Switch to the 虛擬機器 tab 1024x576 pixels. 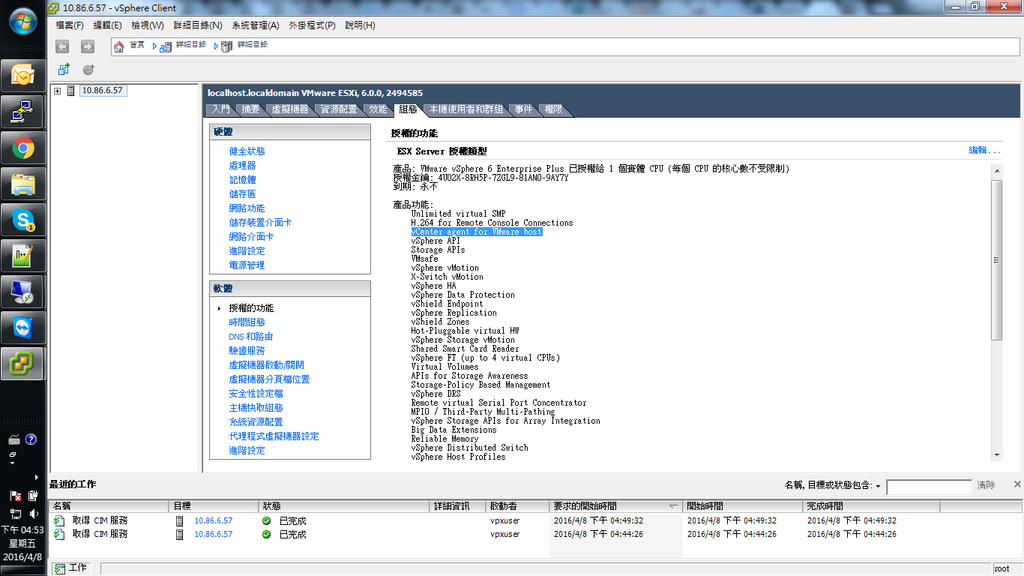(289, 110)
